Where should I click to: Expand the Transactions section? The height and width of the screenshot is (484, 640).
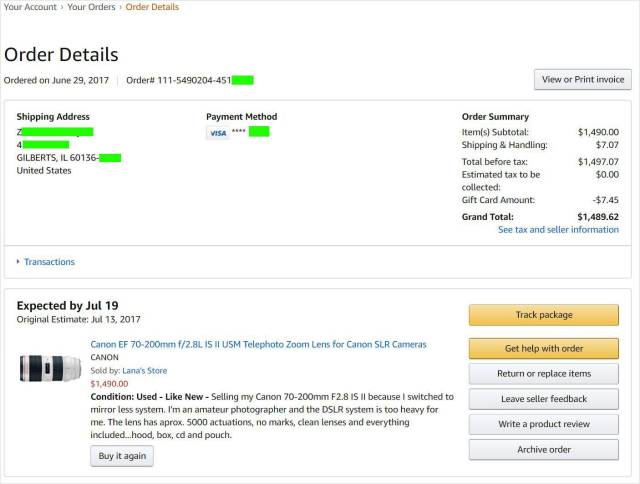tap(49, 262)
